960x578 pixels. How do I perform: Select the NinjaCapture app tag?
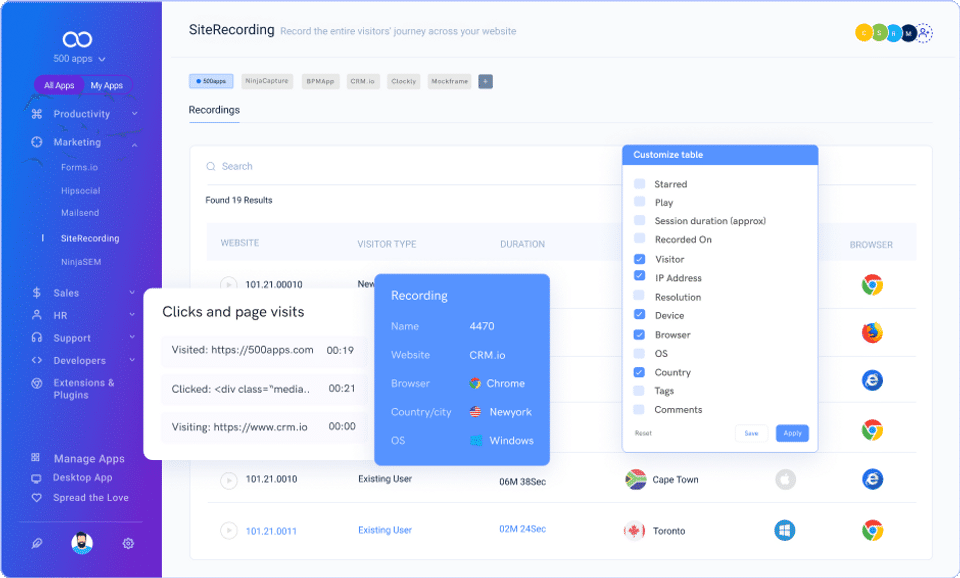pos(267,81)
